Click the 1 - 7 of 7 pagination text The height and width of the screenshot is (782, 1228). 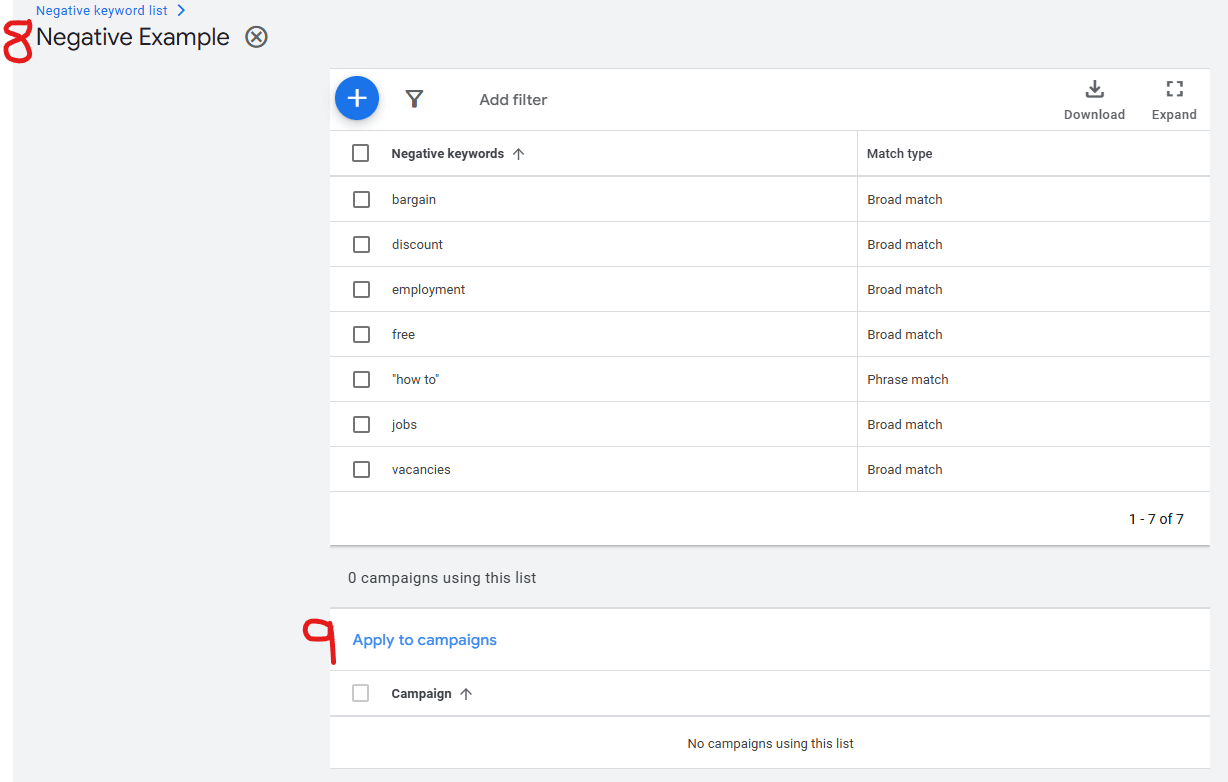[1156, 519]
